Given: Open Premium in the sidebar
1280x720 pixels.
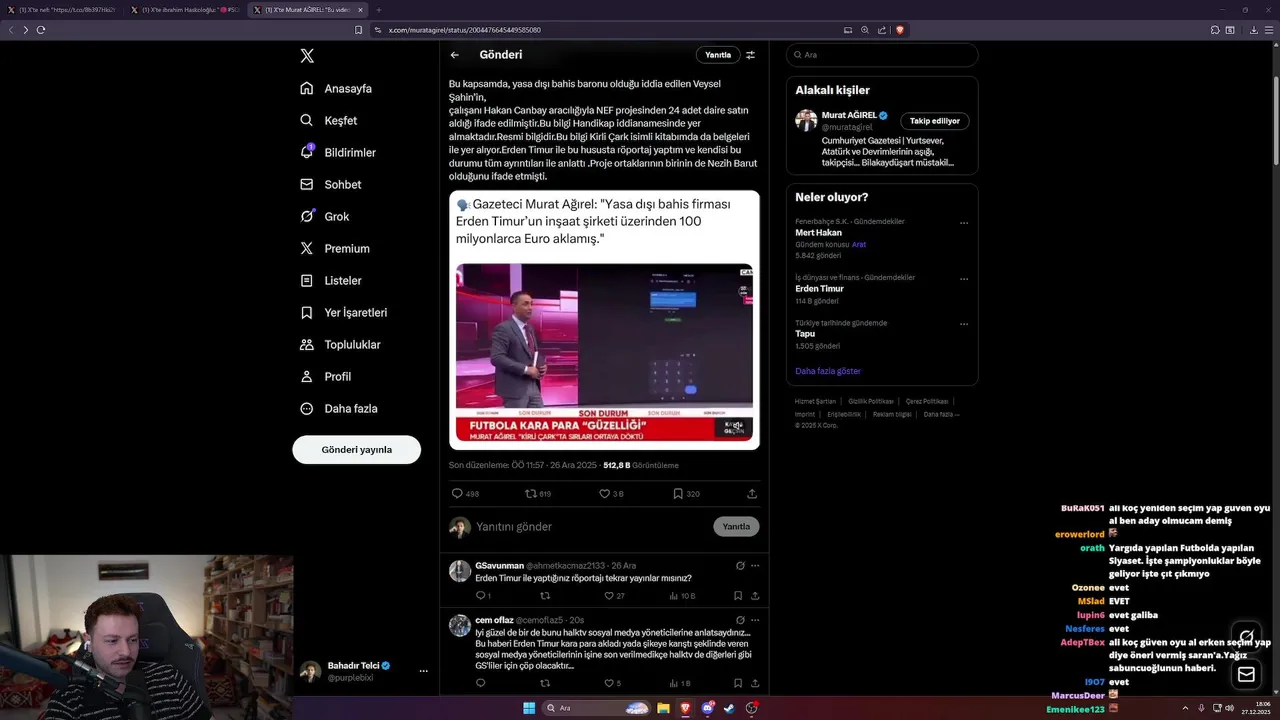Looking at the screenshot, I should click(x=335, y=248).
